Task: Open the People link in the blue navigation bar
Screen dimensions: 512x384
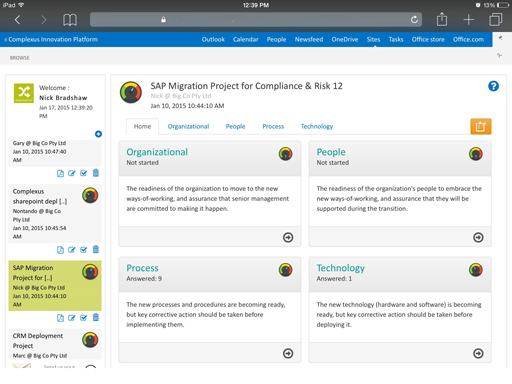Action: click(276, 39)
